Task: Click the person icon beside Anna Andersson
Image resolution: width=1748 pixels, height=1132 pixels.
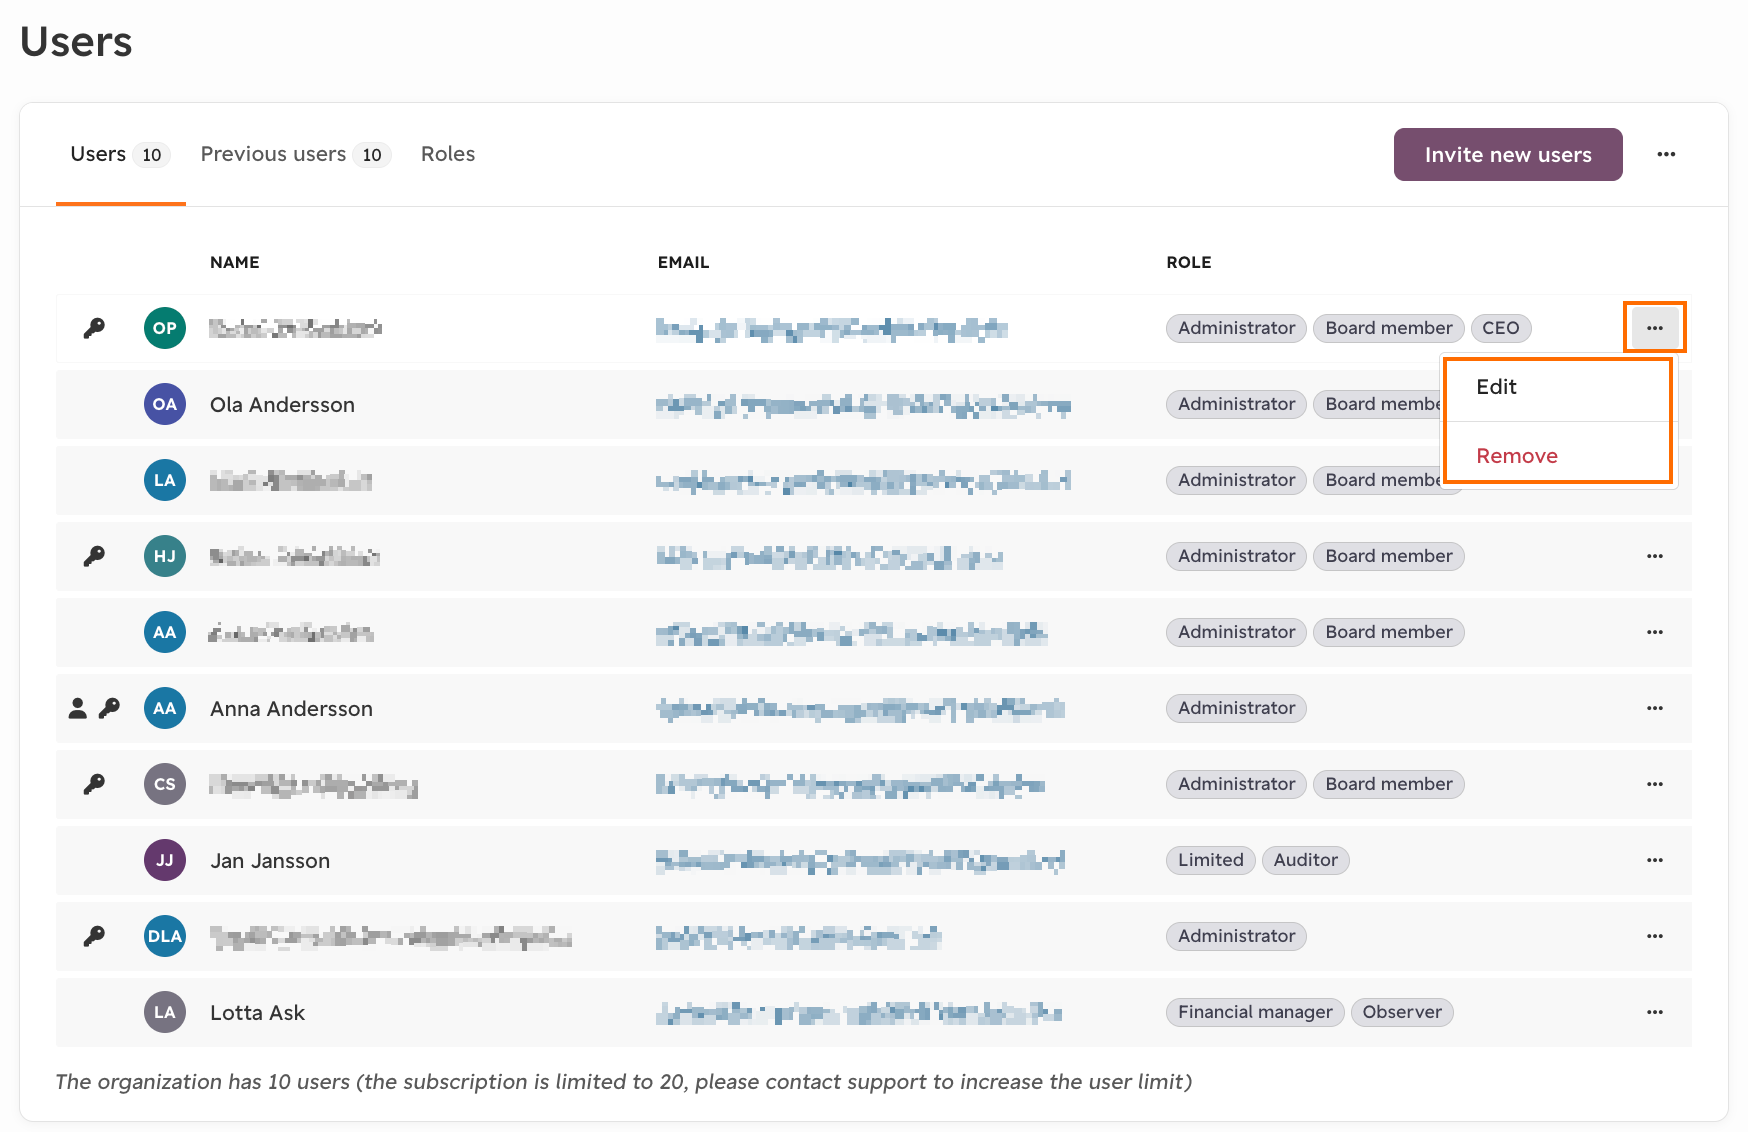Action: pos(77,708)
